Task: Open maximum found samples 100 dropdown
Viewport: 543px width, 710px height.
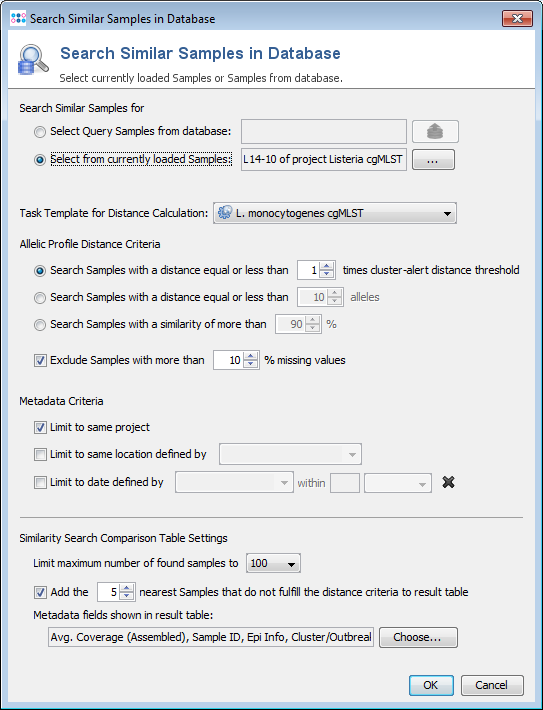Action: (x=273, y=563)
